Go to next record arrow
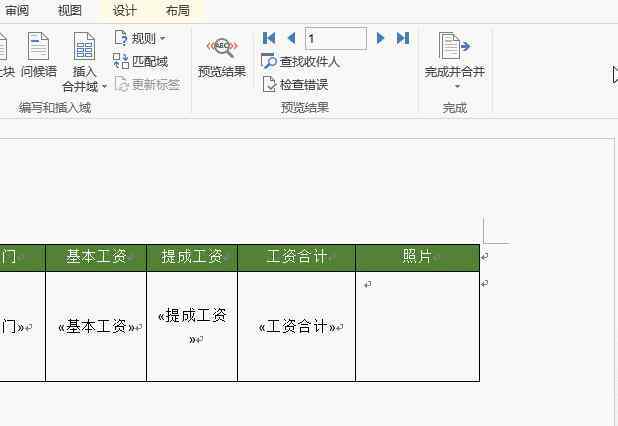Image resolution: width=618 pixels, height=426 pixels. (380, 38)
